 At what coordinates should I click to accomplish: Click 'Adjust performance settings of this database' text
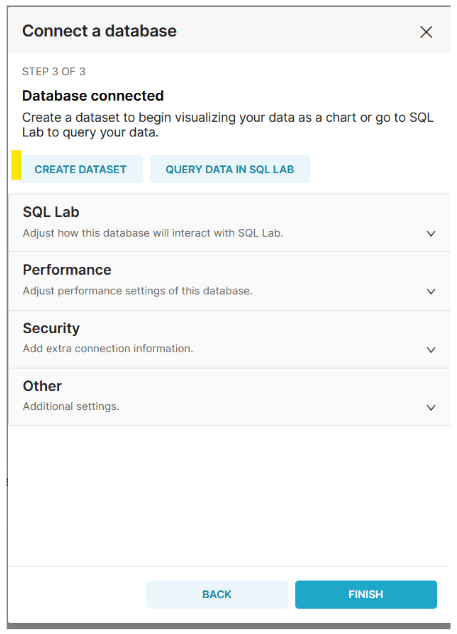point(138,291)
